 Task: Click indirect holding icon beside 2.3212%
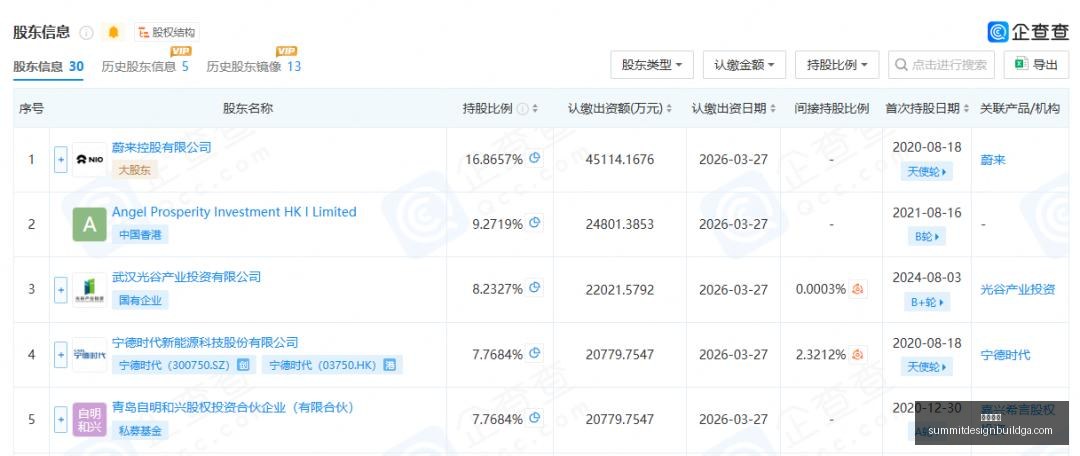pos(858,355)
